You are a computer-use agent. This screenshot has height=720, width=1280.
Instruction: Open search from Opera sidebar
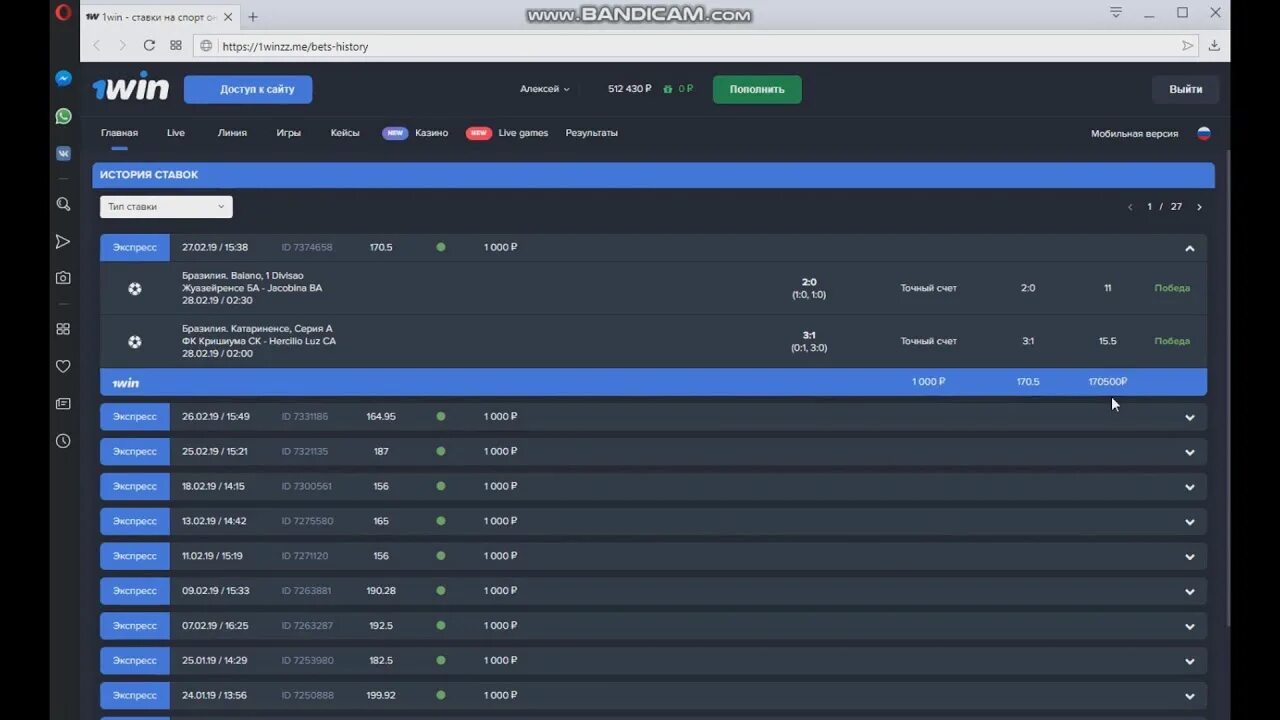click(63, 204)
